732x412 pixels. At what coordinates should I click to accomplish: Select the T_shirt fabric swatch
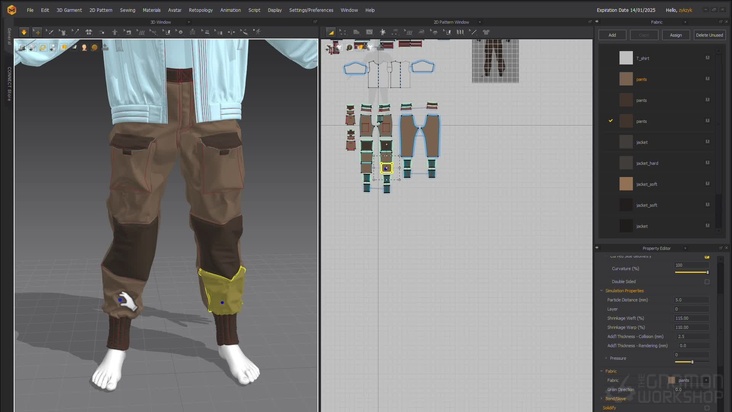click(626, 58)
